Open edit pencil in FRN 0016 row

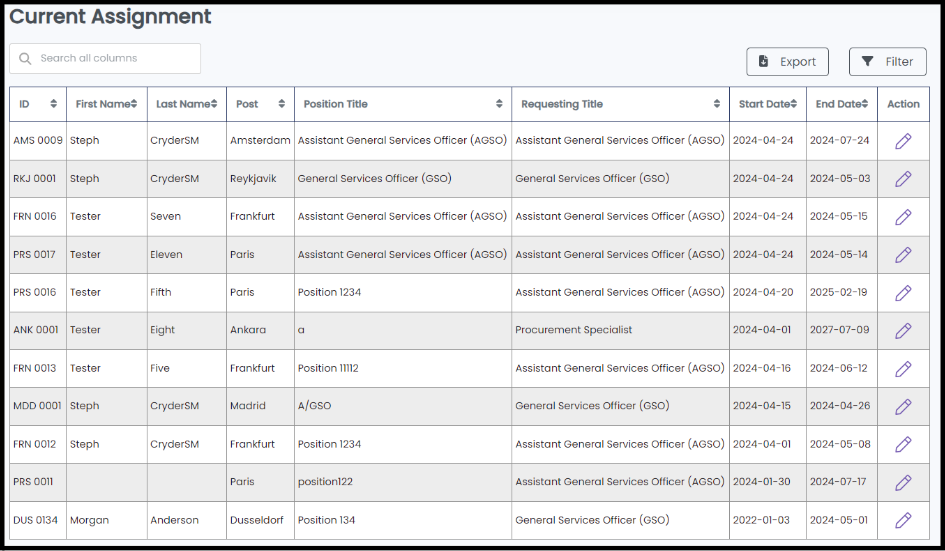(x=903, y=217)
